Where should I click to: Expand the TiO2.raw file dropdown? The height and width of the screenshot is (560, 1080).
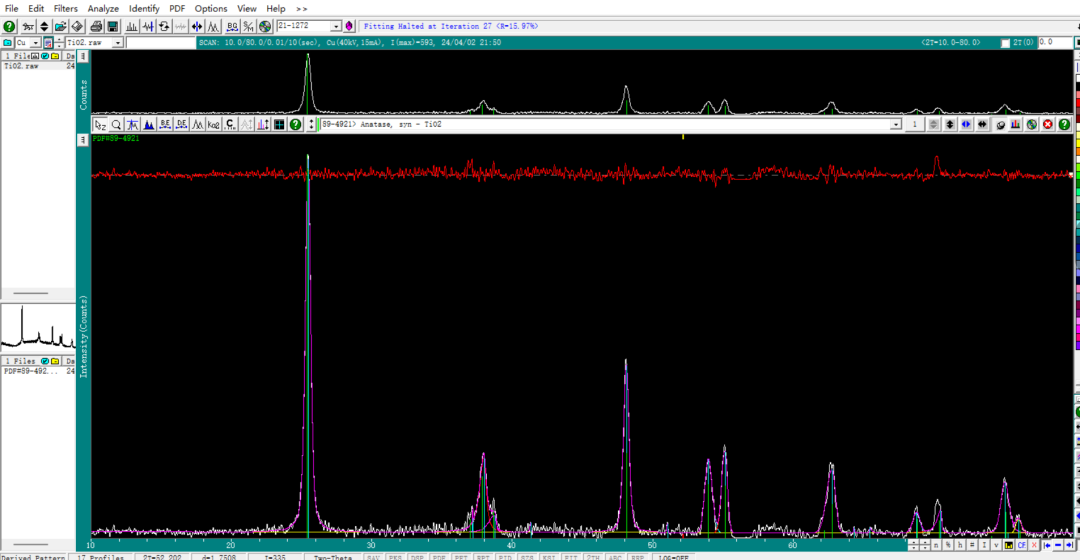click(118, 43)
